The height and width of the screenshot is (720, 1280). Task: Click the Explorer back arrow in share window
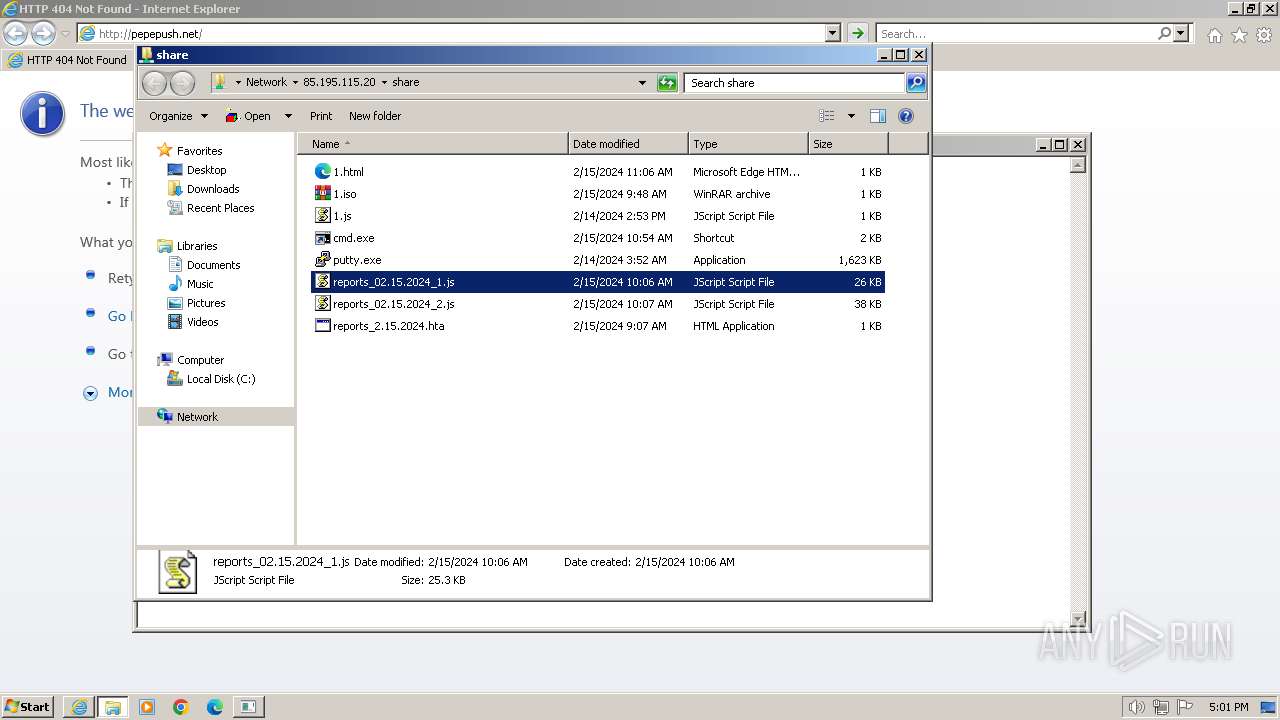click(x=154, y=83)
